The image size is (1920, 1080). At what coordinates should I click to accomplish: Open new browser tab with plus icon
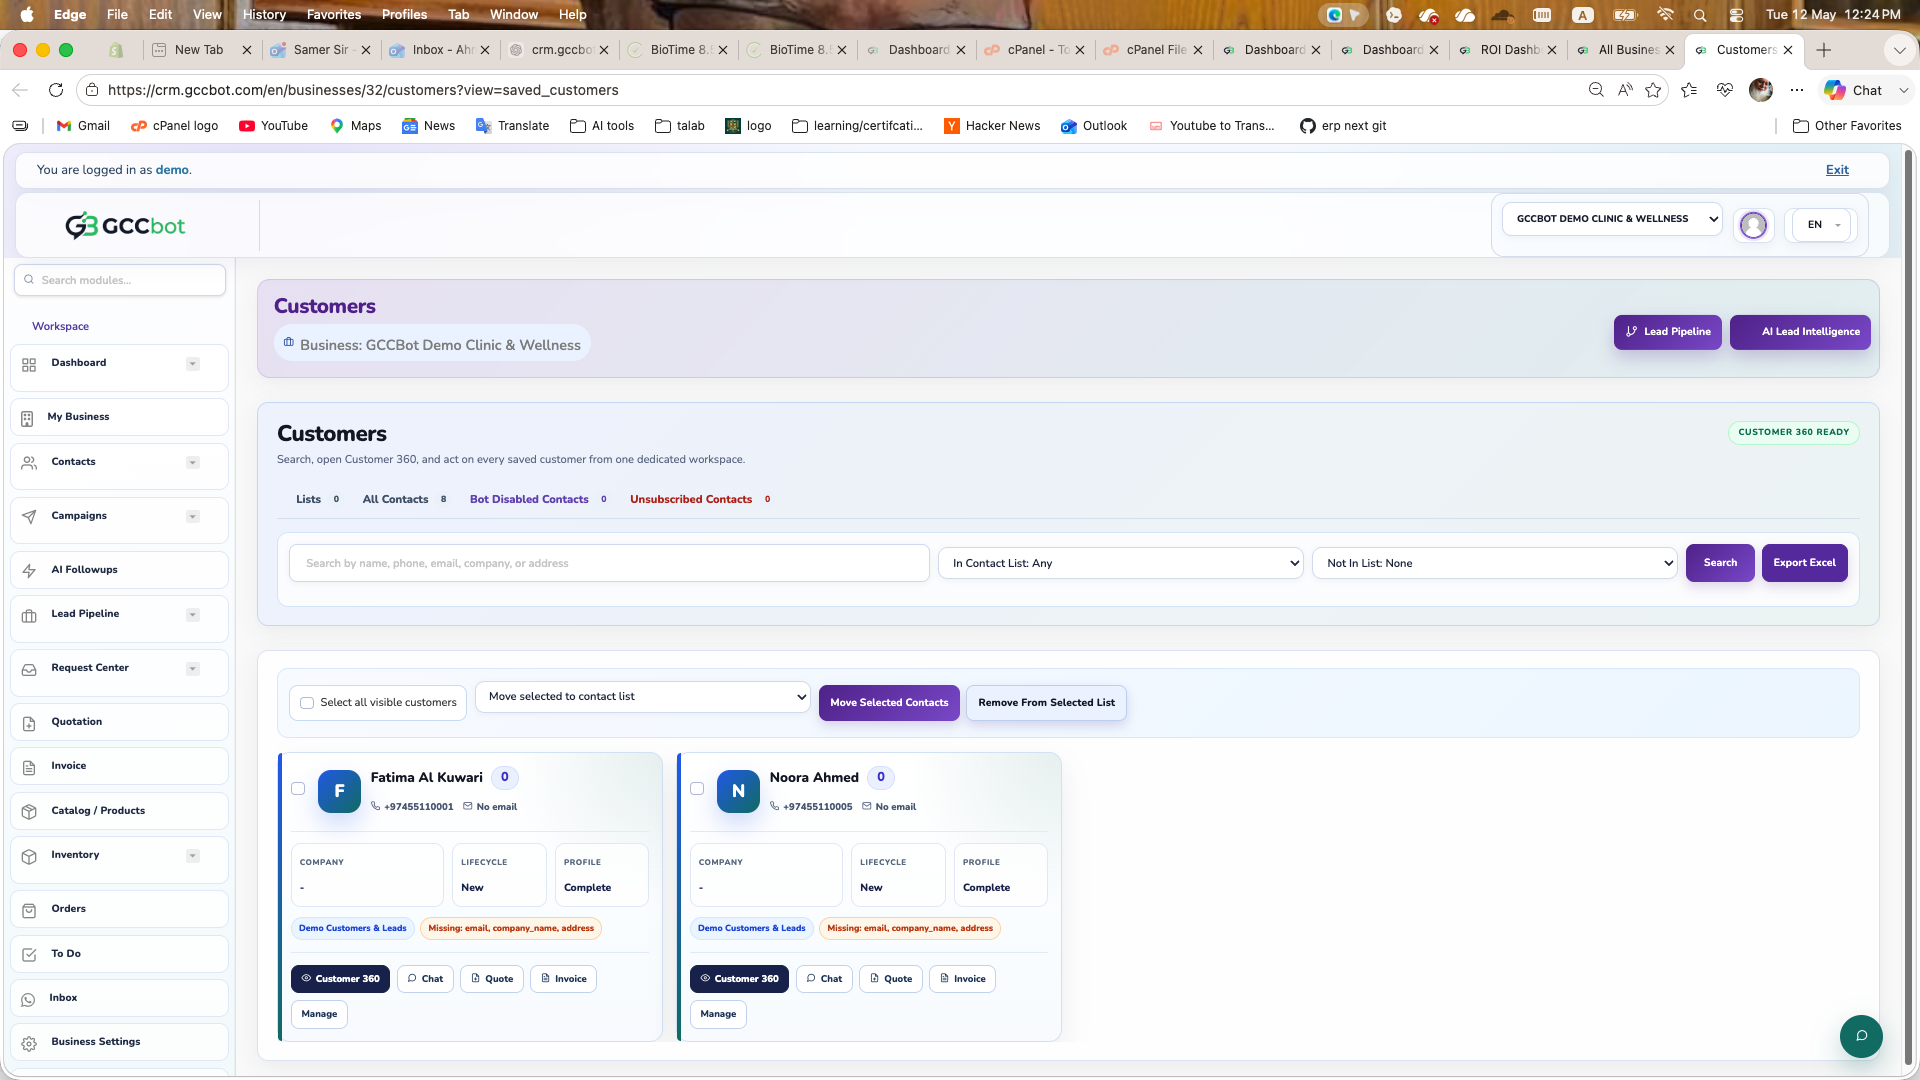pyautogui.click(x=1824, y=50)
